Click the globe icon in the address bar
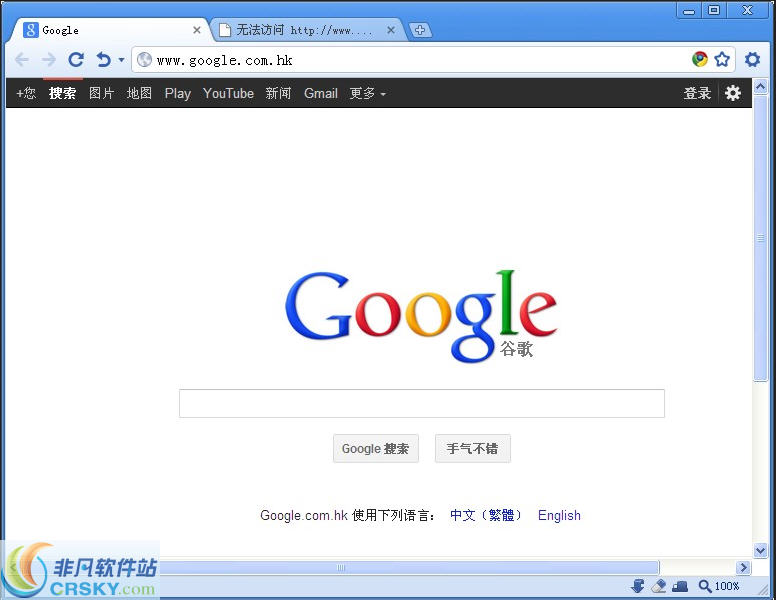Viewport: 776px width, 600px height. pyautogui.click(x=144, y=60)
